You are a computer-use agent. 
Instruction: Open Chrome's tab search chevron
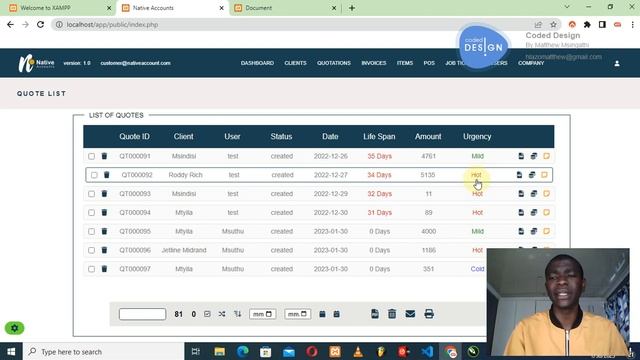[x=567, y=7]
